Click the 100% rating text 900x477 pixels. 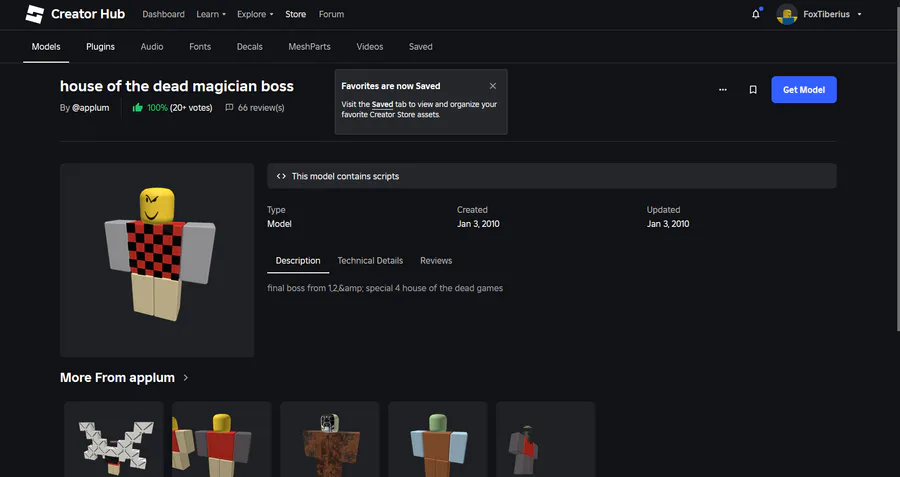click(x=157, y=107)
